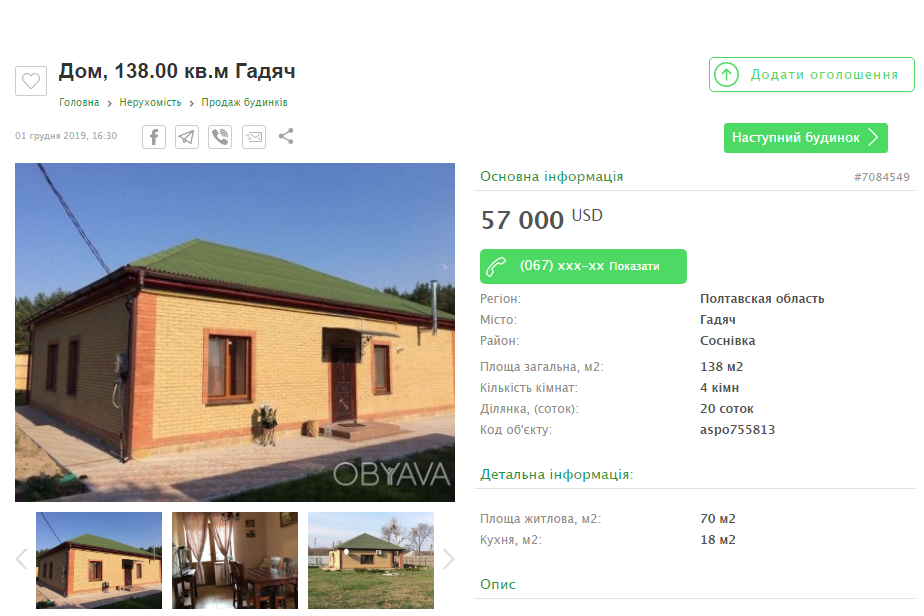Click the Додати оголошення button text

click(824, 75)
